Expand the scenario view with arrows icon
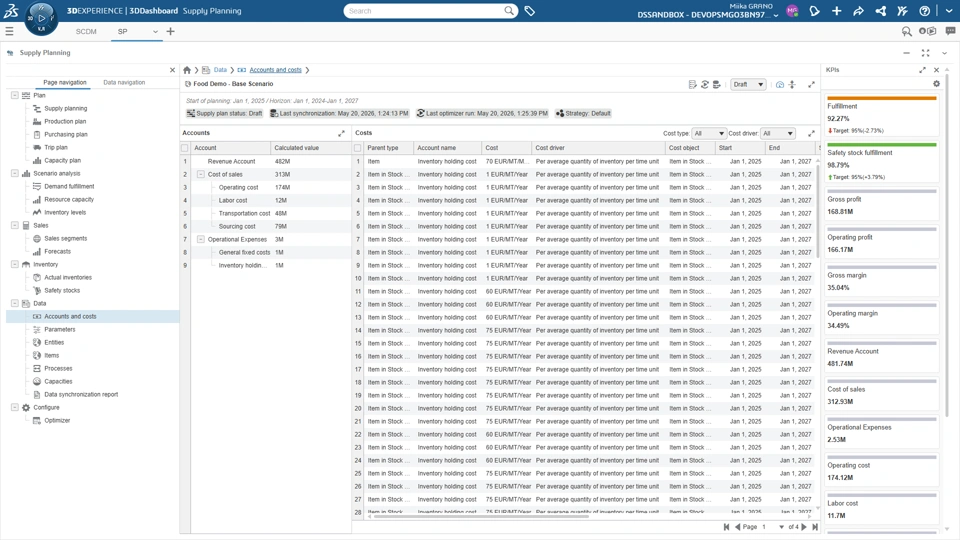960x540 pixels. pos(811,84)
